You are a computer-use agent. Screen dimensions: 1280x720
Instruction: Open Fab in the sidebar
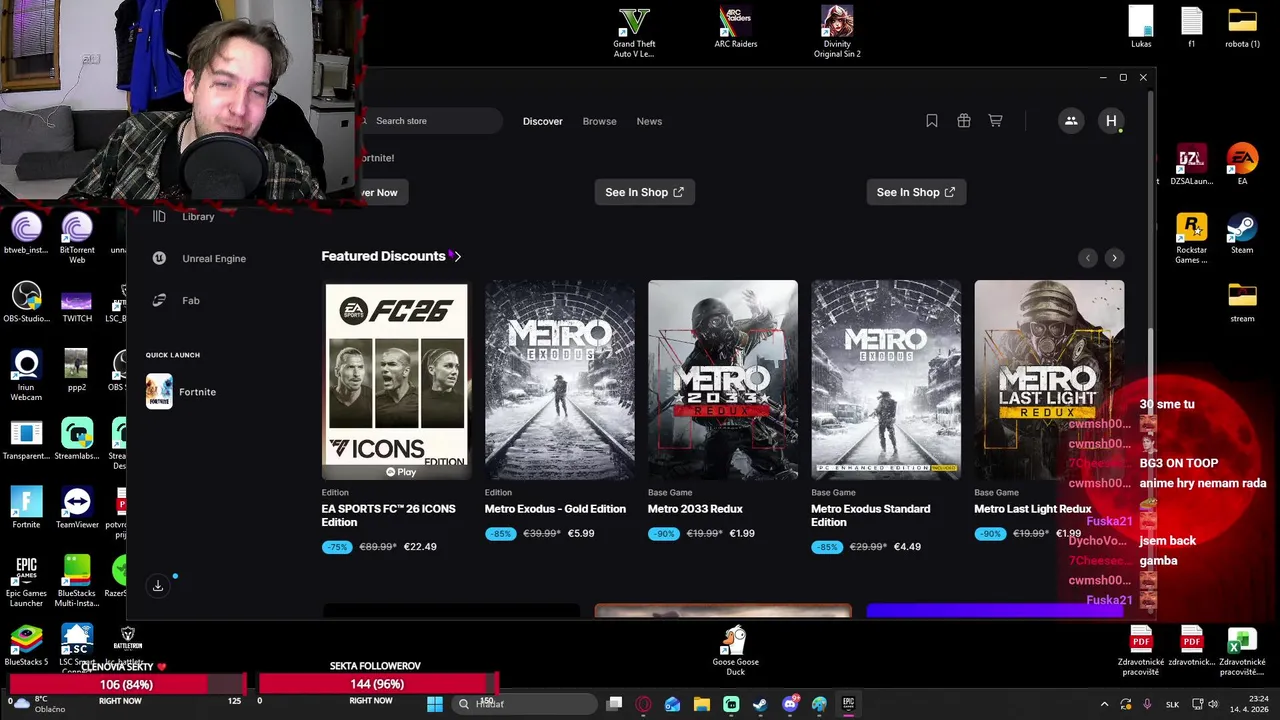click(x=191, y=300)
